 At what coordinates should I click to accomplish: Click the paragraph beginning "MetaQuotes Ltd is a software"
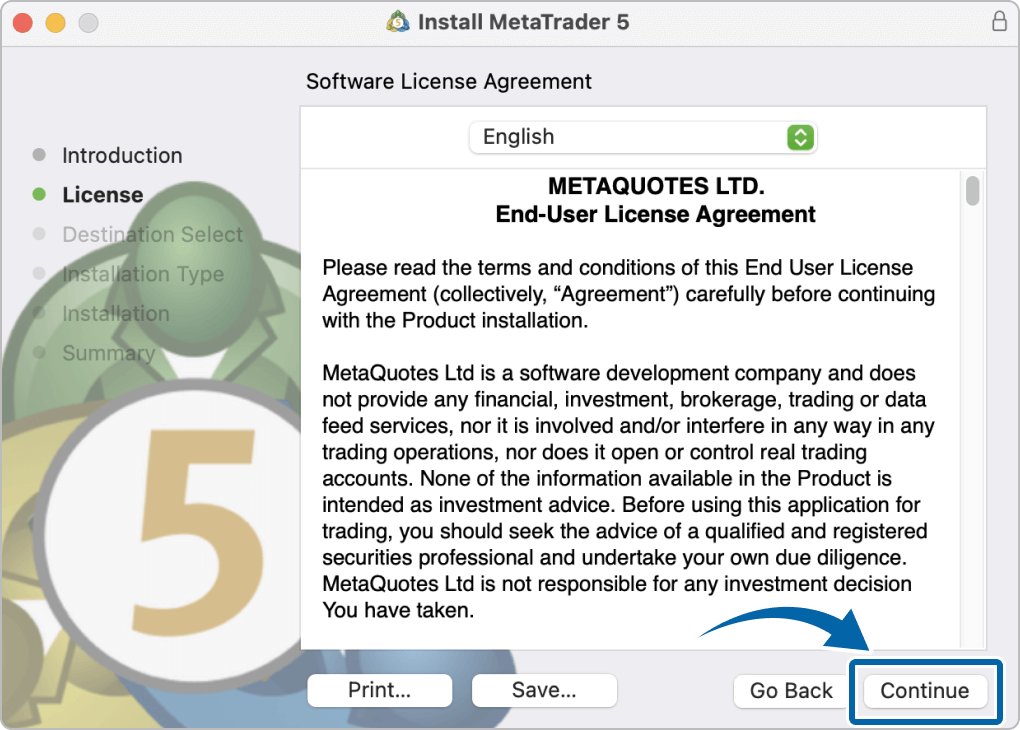coord(628,491)
